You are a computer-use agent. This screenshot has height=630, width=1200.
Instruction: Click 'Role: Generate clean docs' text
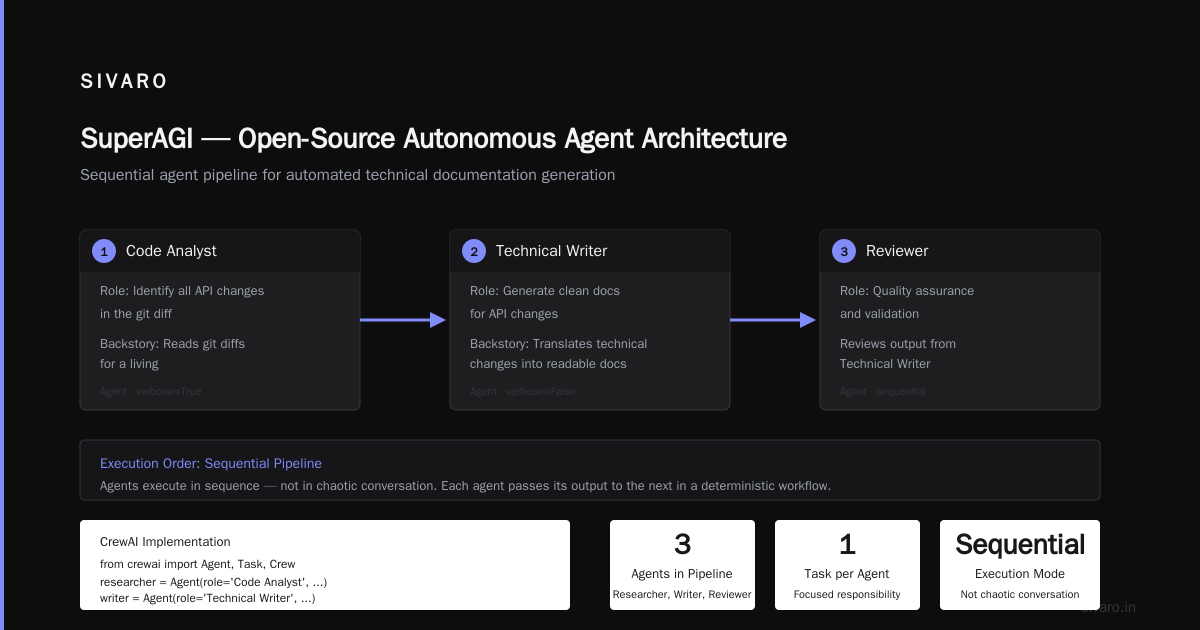click(545, 291)
